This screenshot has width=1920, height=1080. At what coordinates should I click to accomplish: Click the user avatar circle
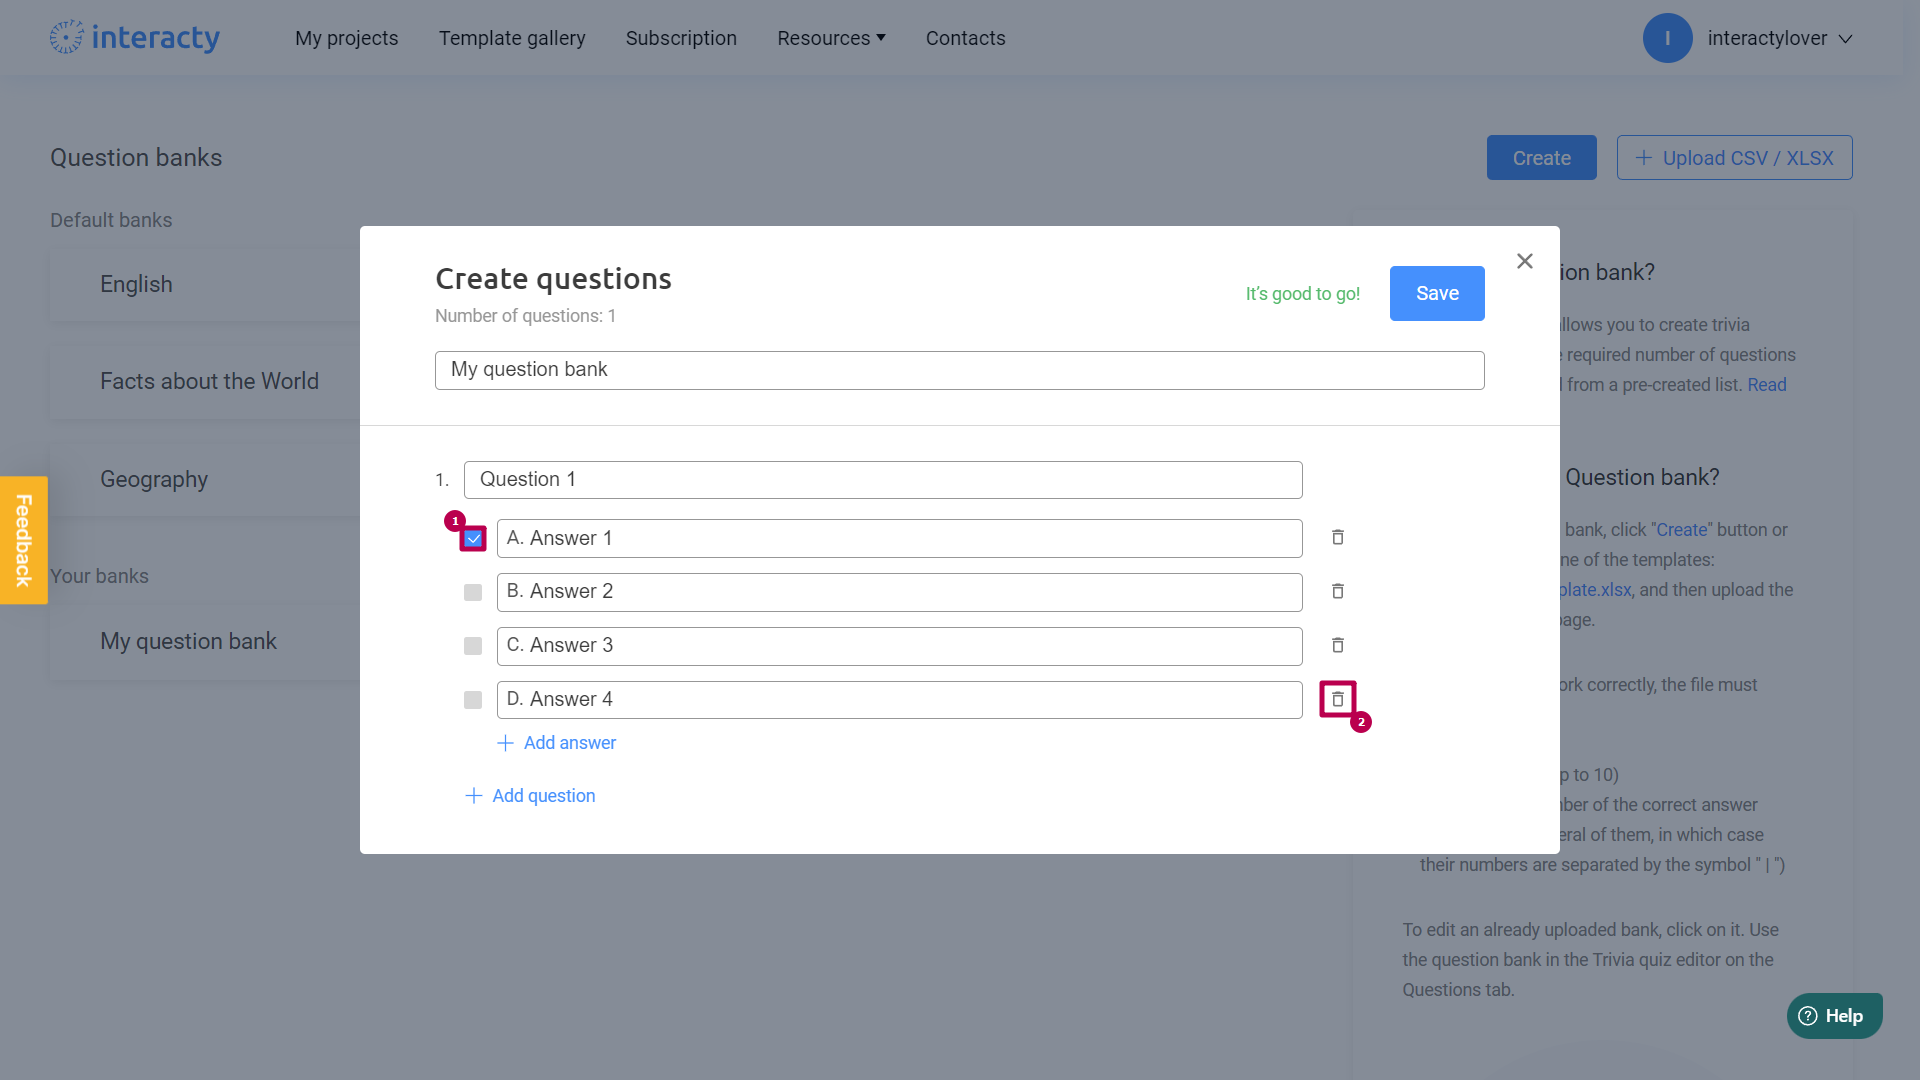(1667, 38)
